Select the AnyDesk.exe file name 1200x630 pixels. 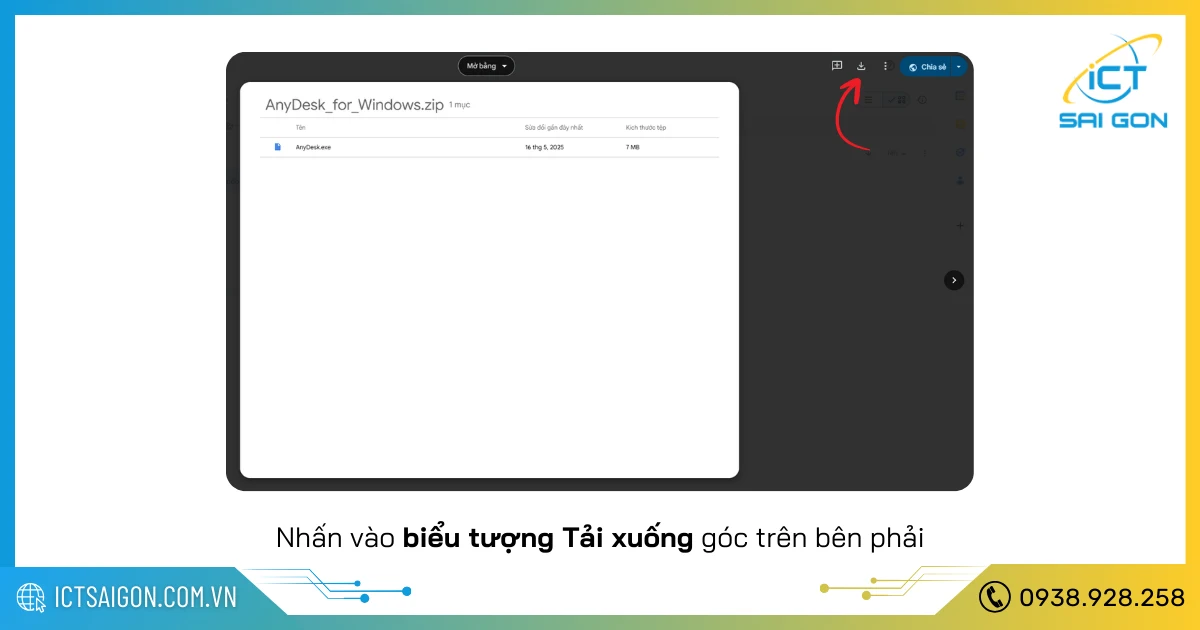point(313,147)
